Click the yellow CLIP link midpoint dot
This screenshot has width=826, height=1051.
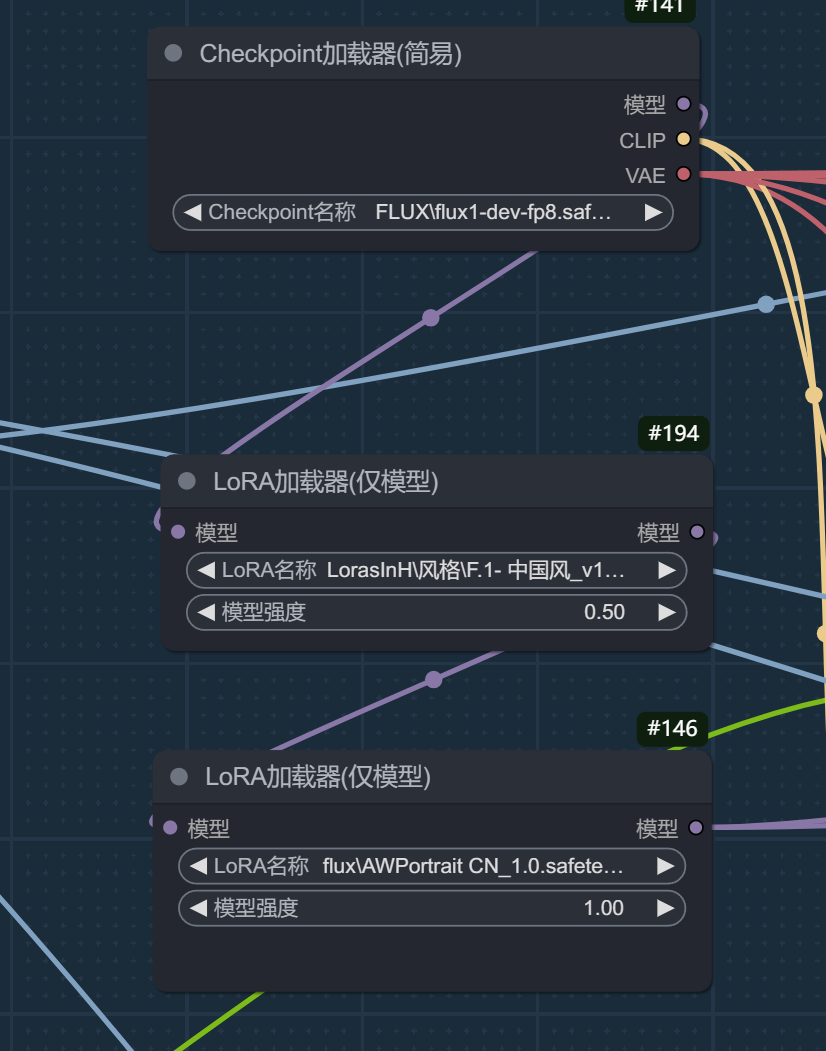pos(813,395)
